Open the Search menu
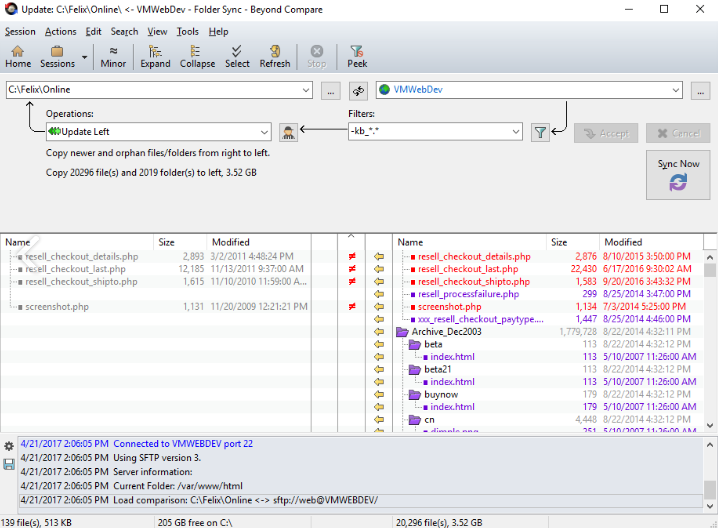The height and width of the screenshot is (528, 718). click(124, 32)
